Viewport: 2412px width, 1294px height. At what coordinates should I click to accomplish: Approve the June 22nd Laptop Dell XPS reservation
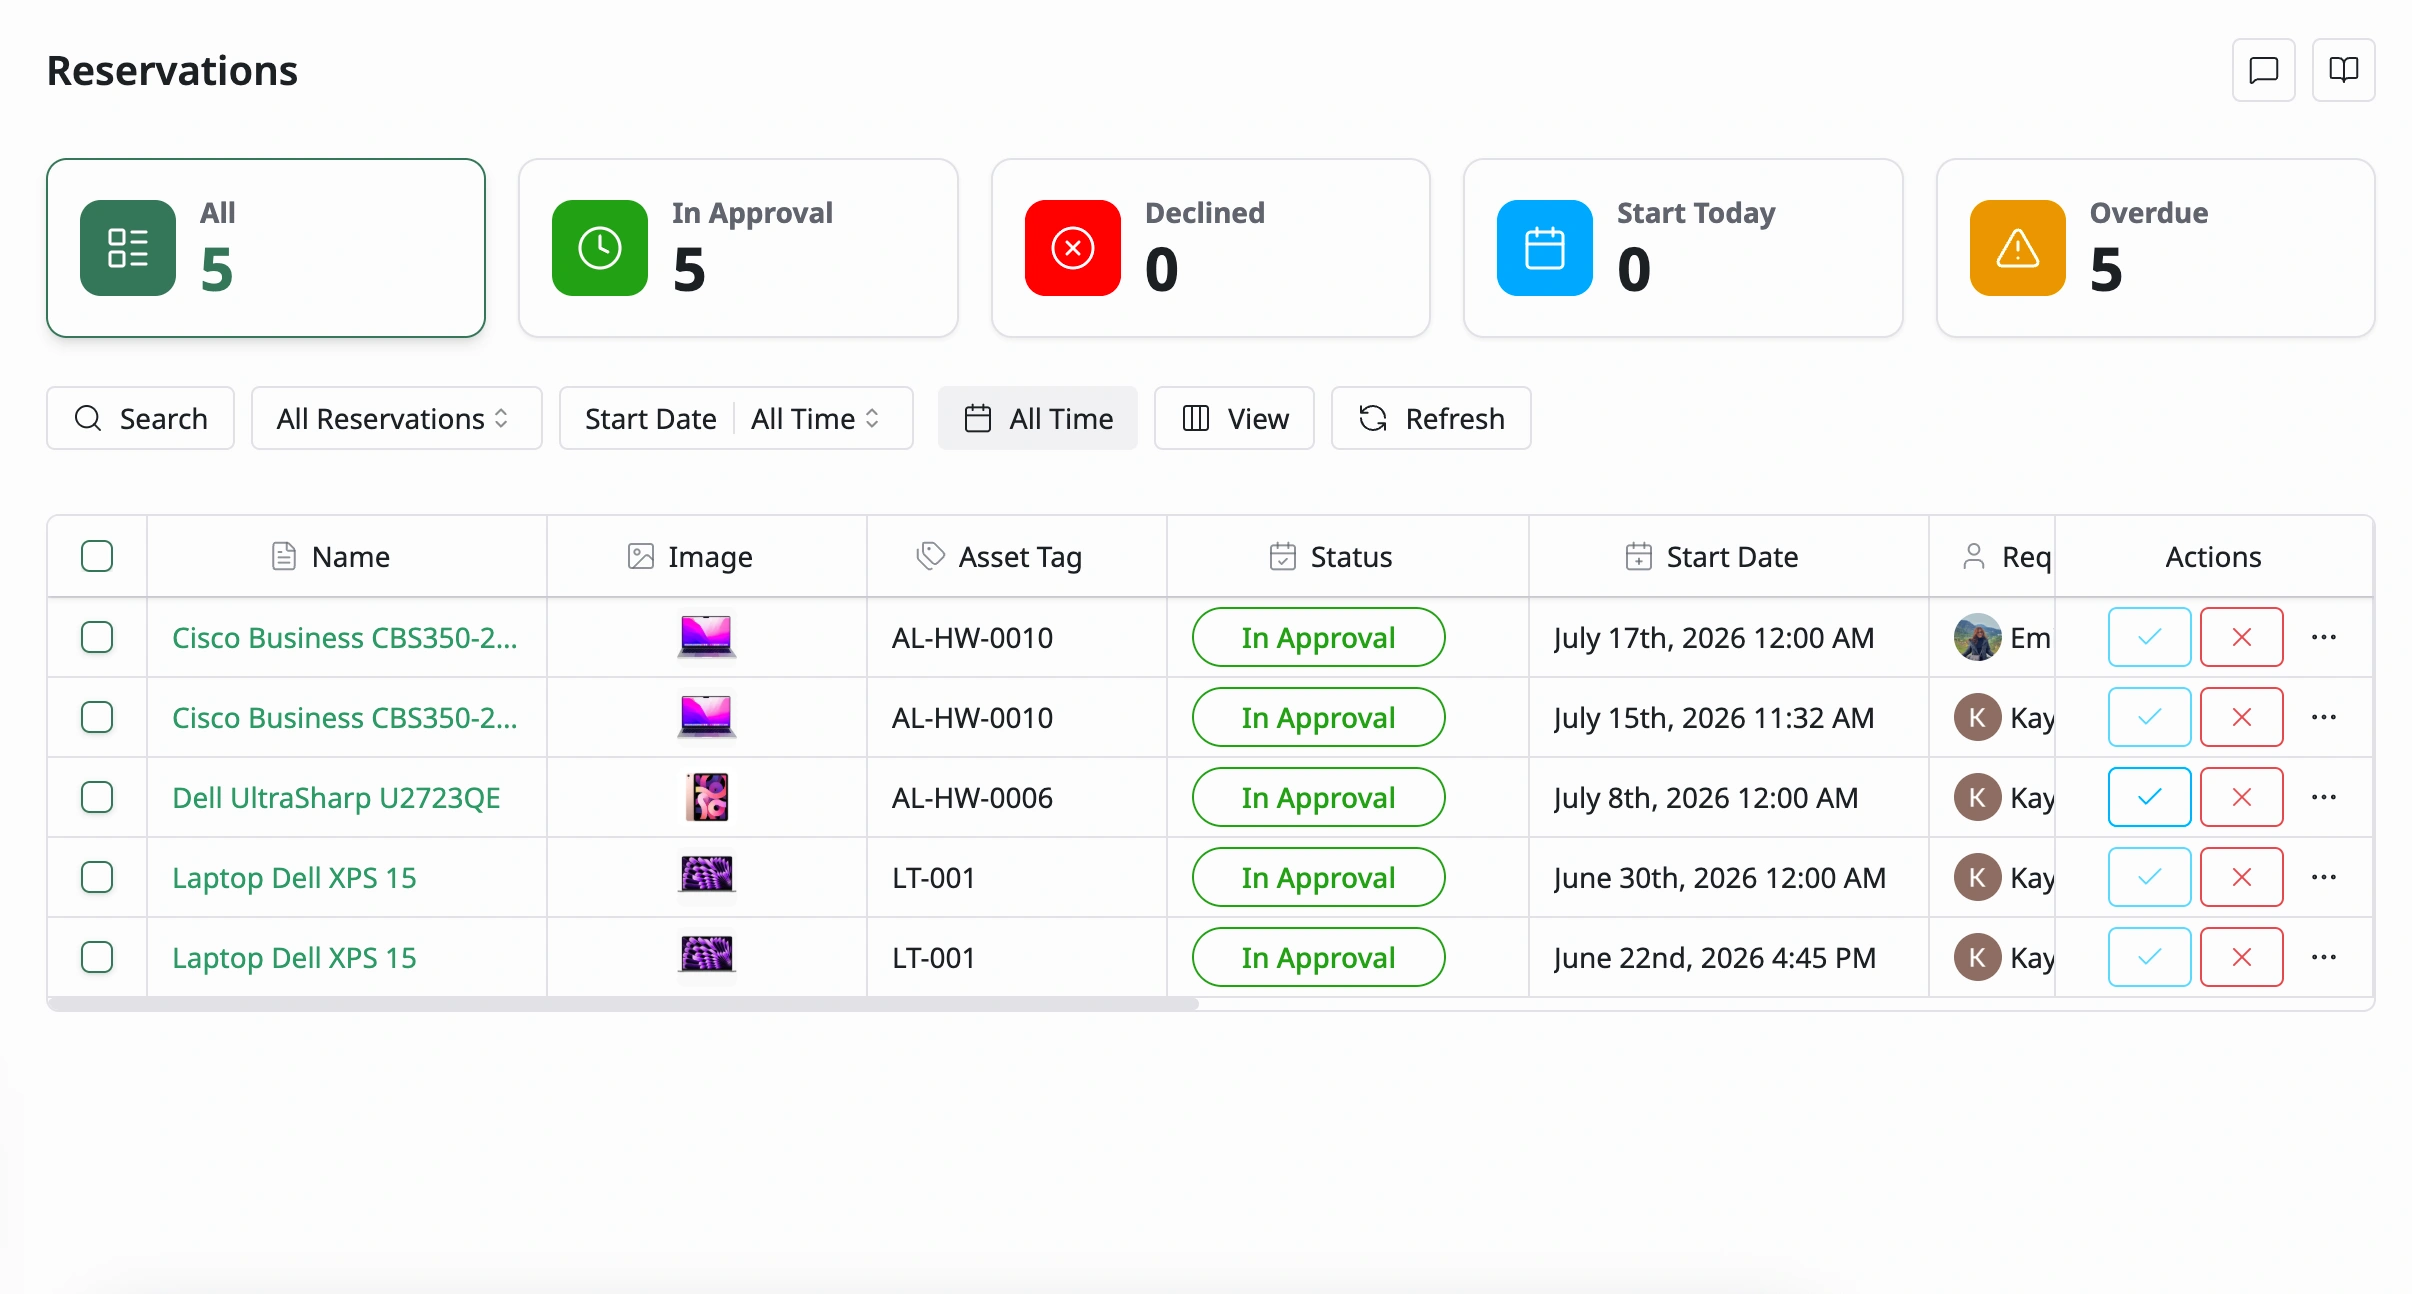pos(2149,957)
